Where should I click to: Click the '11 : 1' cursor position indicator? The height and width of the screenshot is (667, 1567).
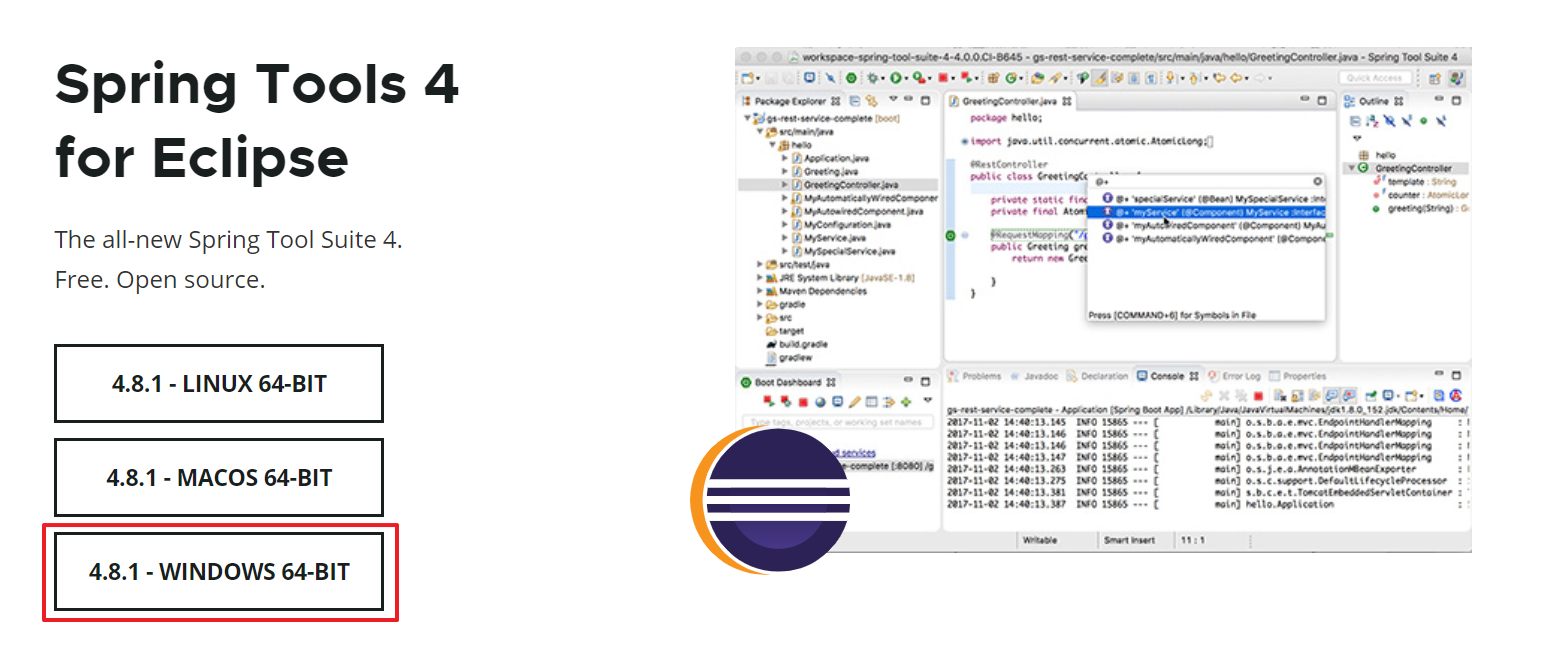click(1194, 540)
